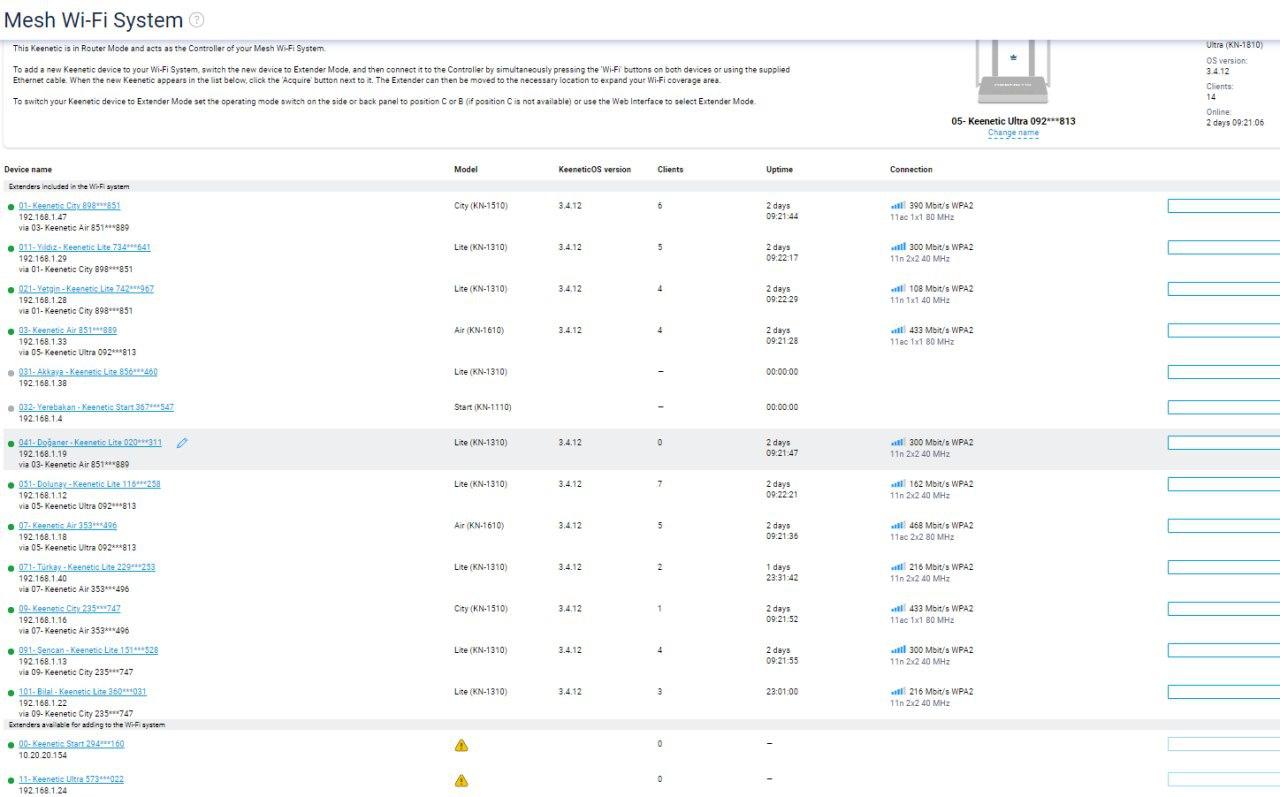Open 071- Türkay - Keenetic Lite 229***253 link
The height and width of the screenshot is (797, 1280).
click(87, 567)
